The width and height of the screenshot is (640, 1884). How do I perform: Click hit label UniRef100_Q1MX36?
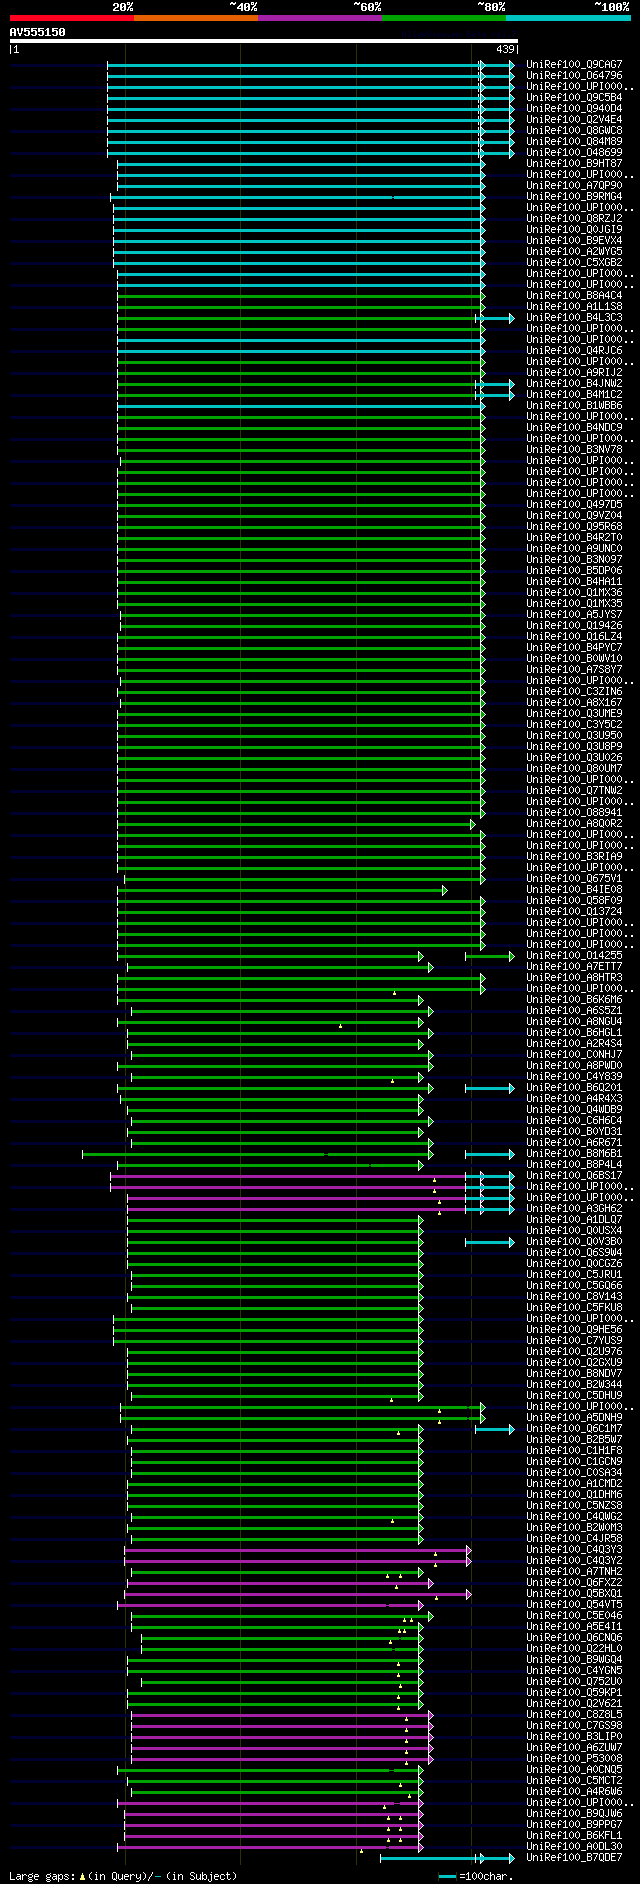[574, 593]
